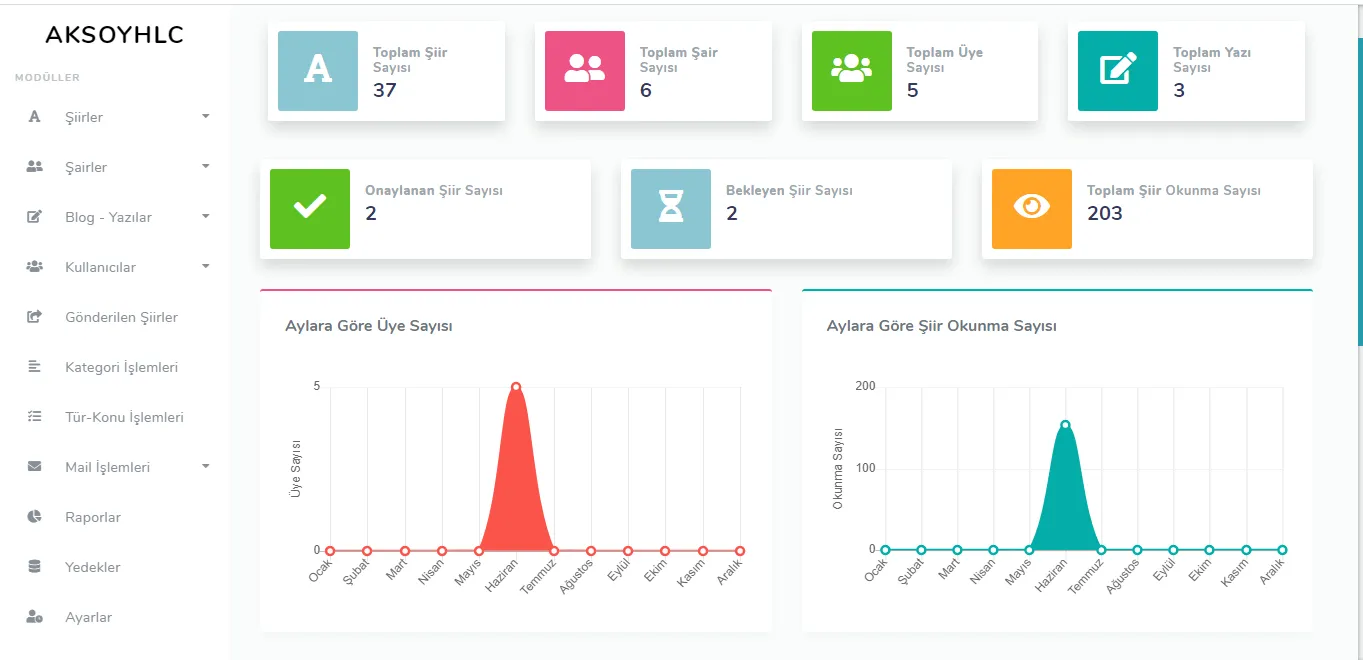The height and width of the screenshot is (660, 1363).
Task: Click the Haziran peak point on Üye Sayısı chart
Action: [516, 387]
